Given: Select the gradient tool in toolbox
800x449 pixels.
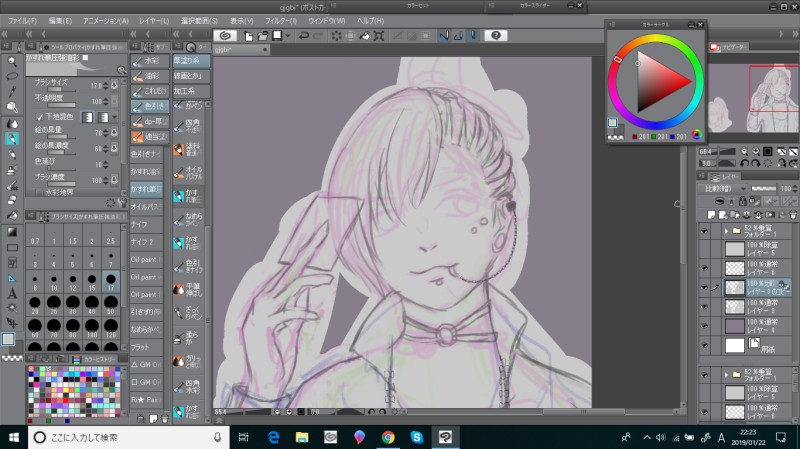Looking at the screenshot, I should pos(12,232).
